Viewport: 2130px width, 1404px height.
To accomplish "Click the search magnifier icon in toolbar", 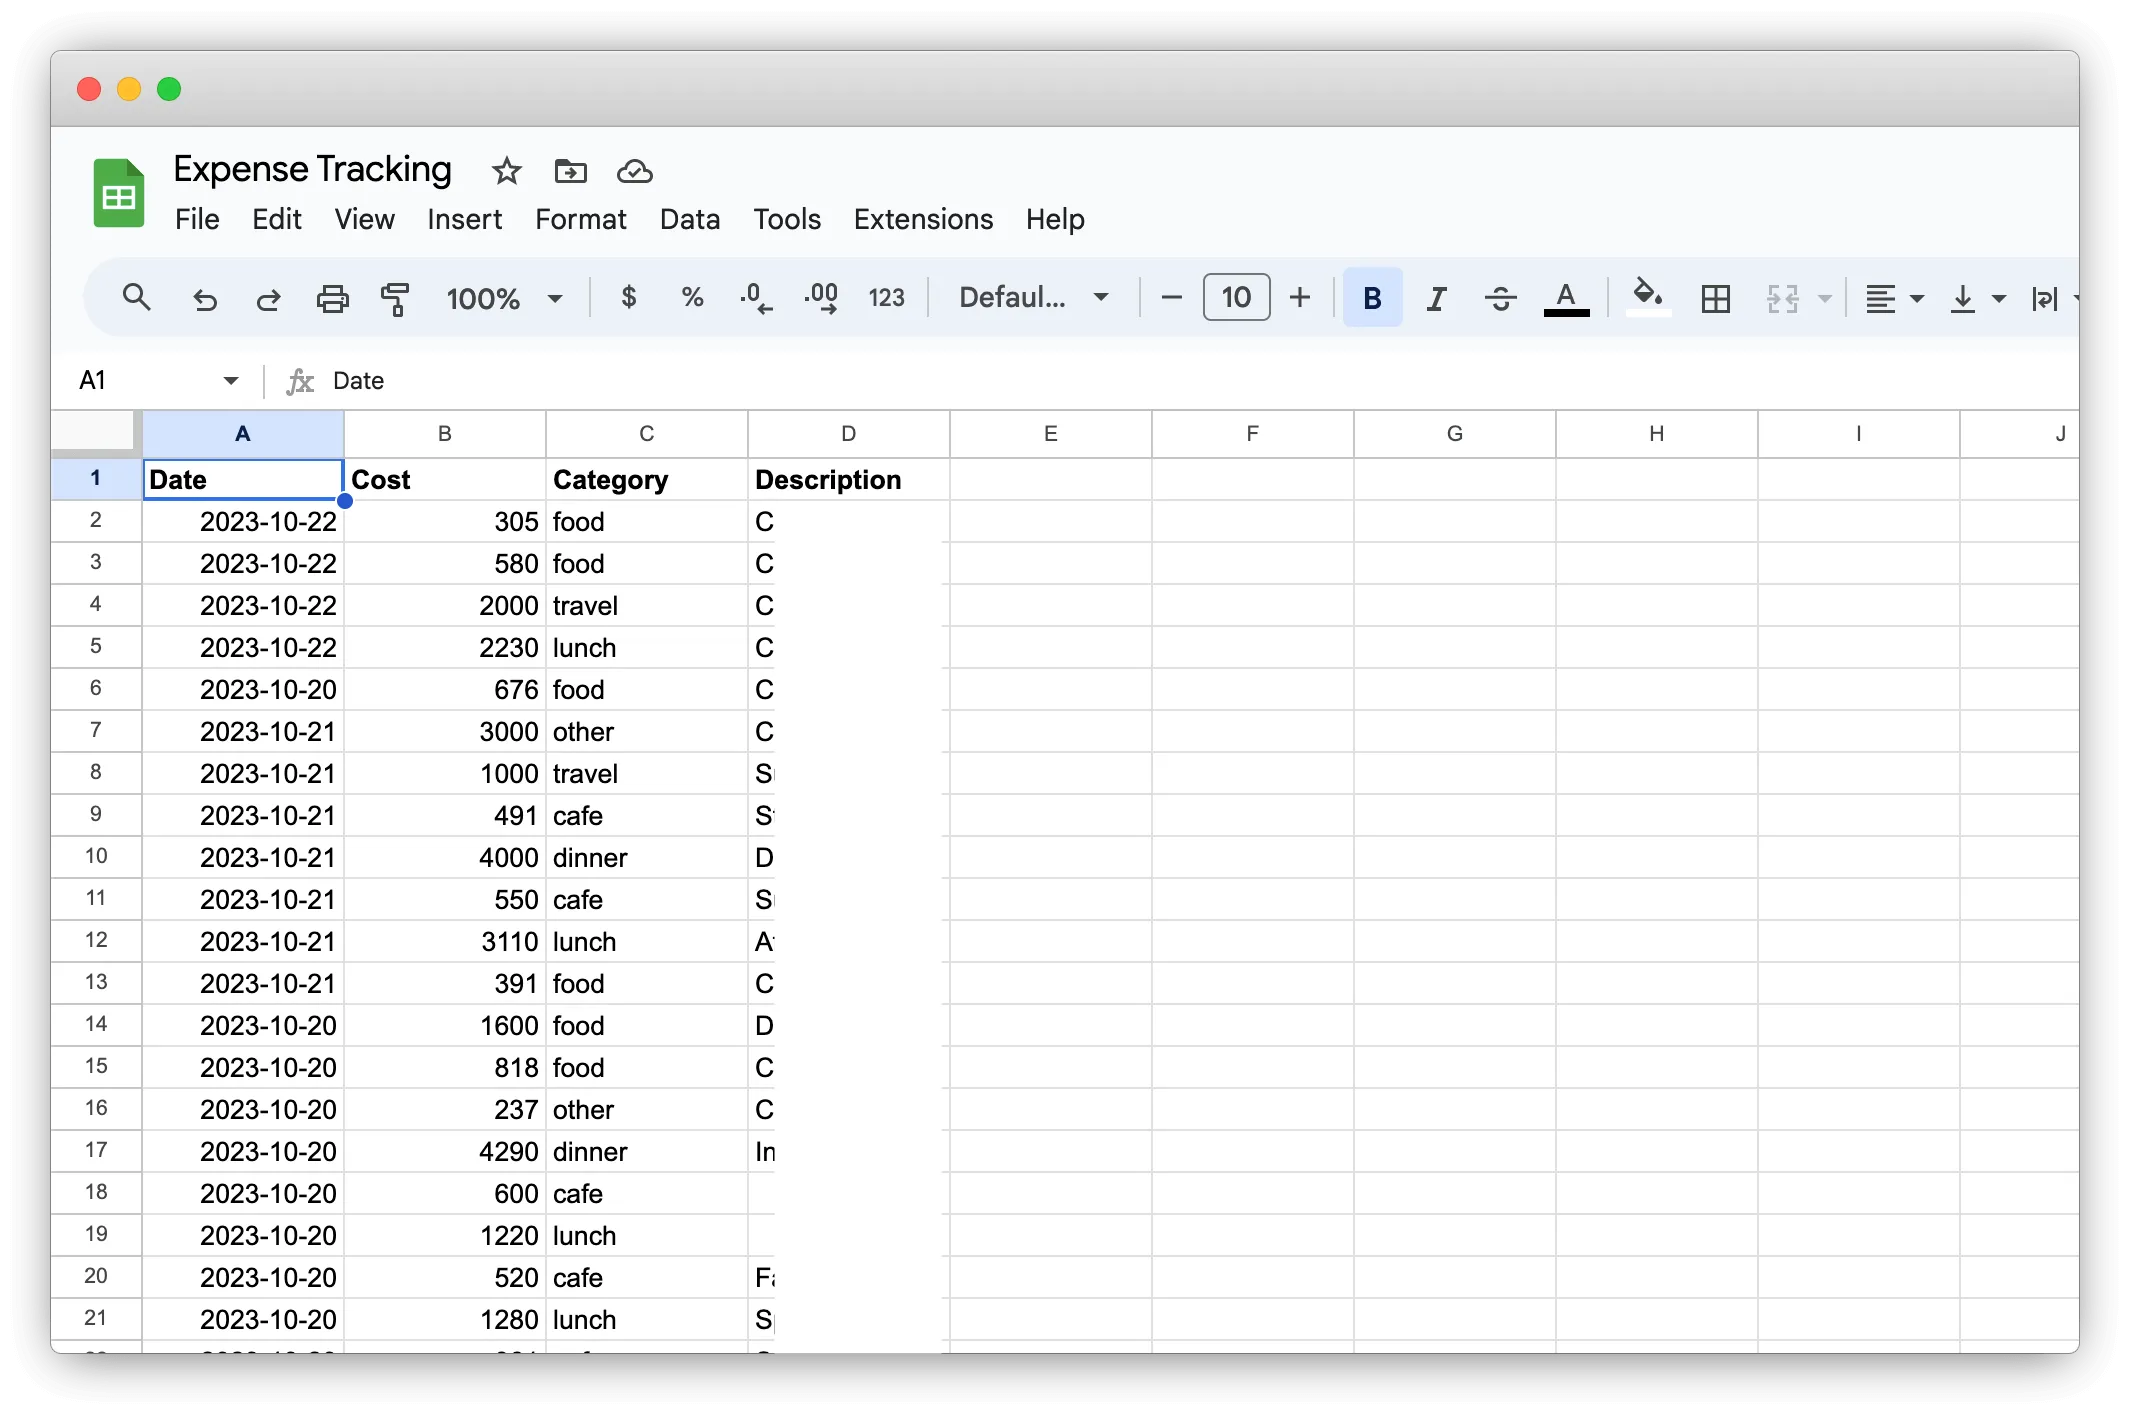I will 136,298.
